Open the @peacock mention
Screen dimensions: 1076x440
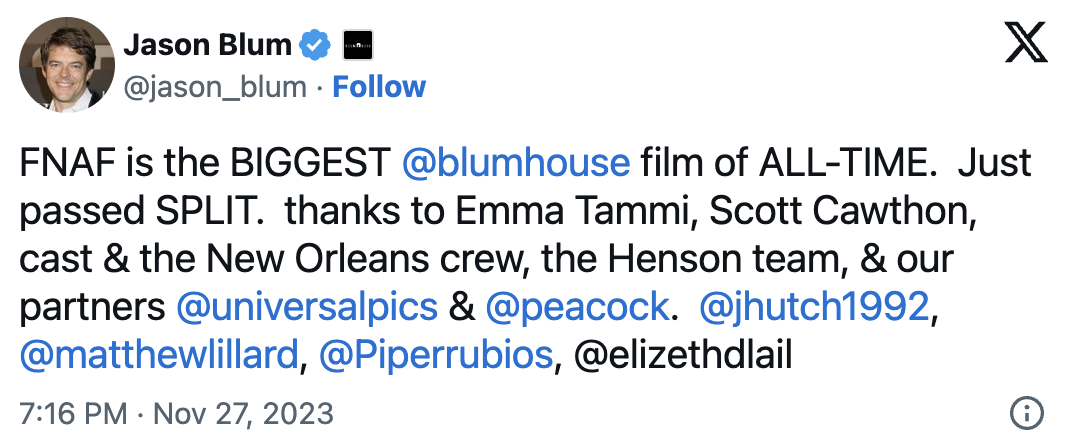click(576, 307)
